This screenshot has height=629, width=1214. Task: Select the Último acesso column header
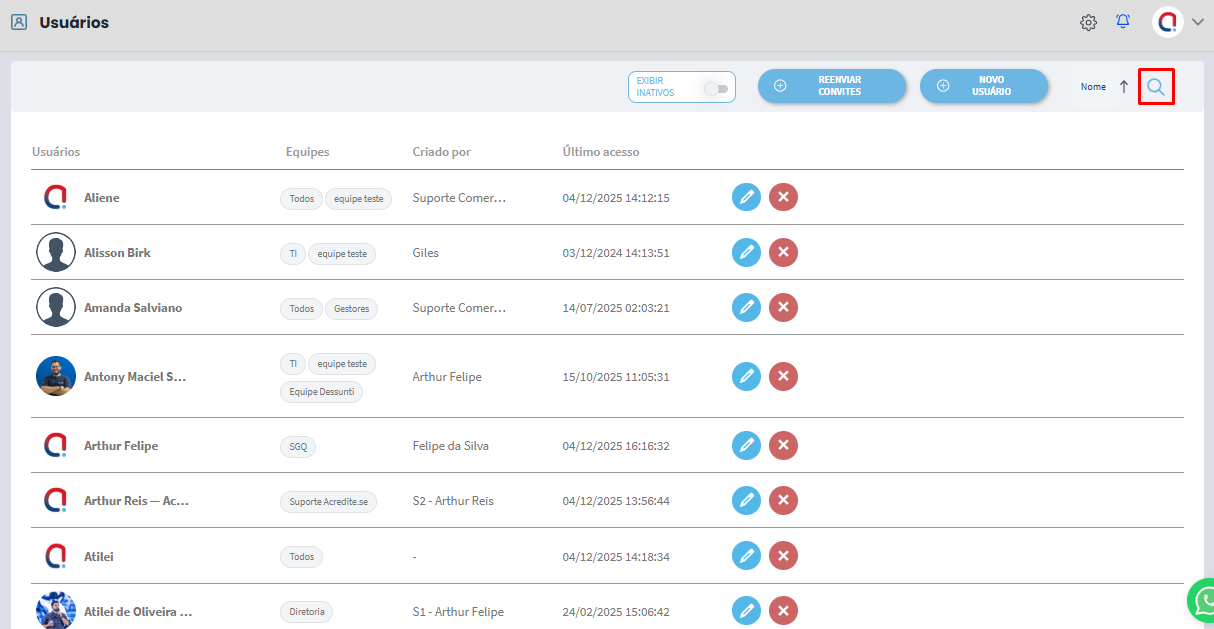pyautogui.click(x=600, y=152)
